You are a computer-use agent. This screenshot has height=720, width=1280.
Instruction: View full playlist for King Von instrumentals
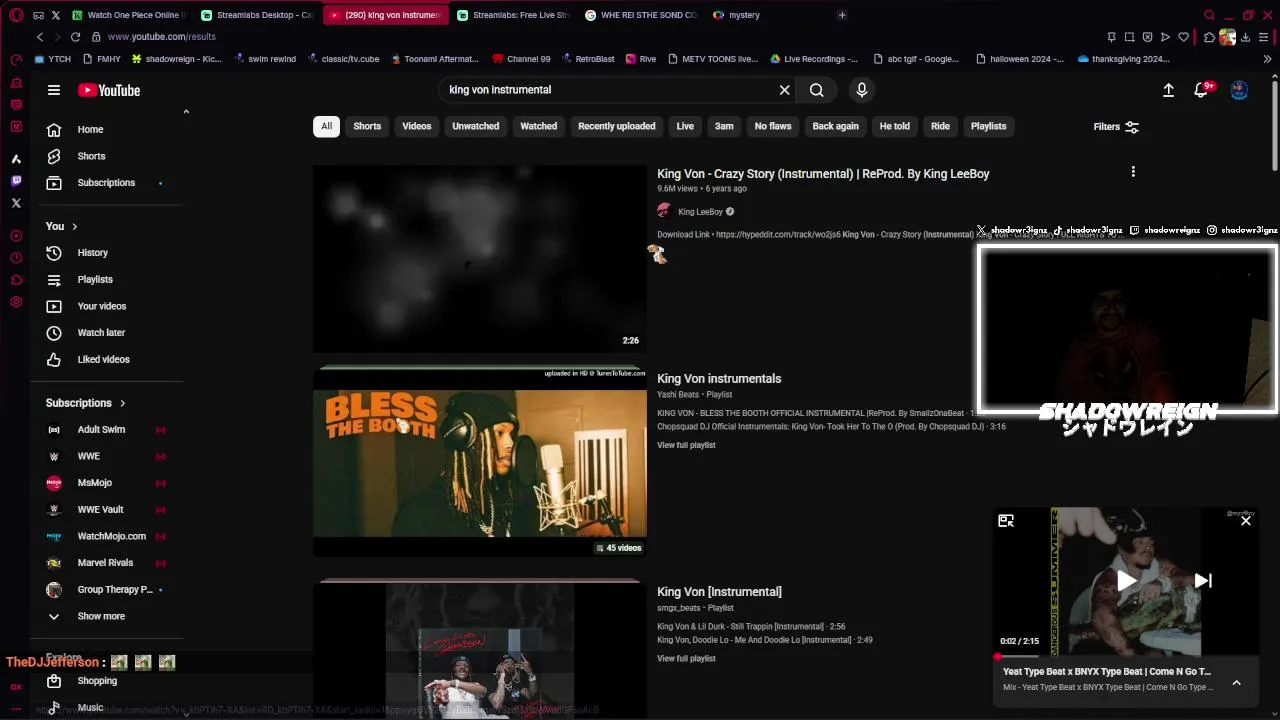click(686, 445)
